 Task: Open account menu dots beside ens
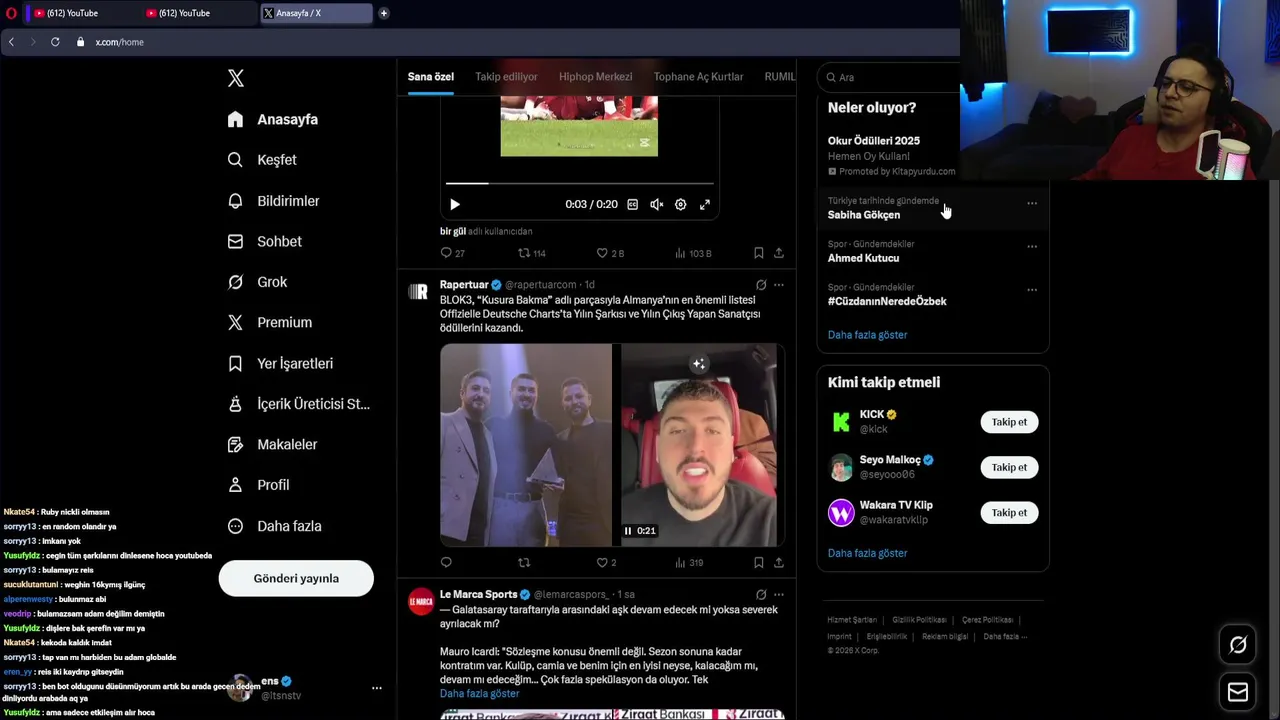[377, 688]
